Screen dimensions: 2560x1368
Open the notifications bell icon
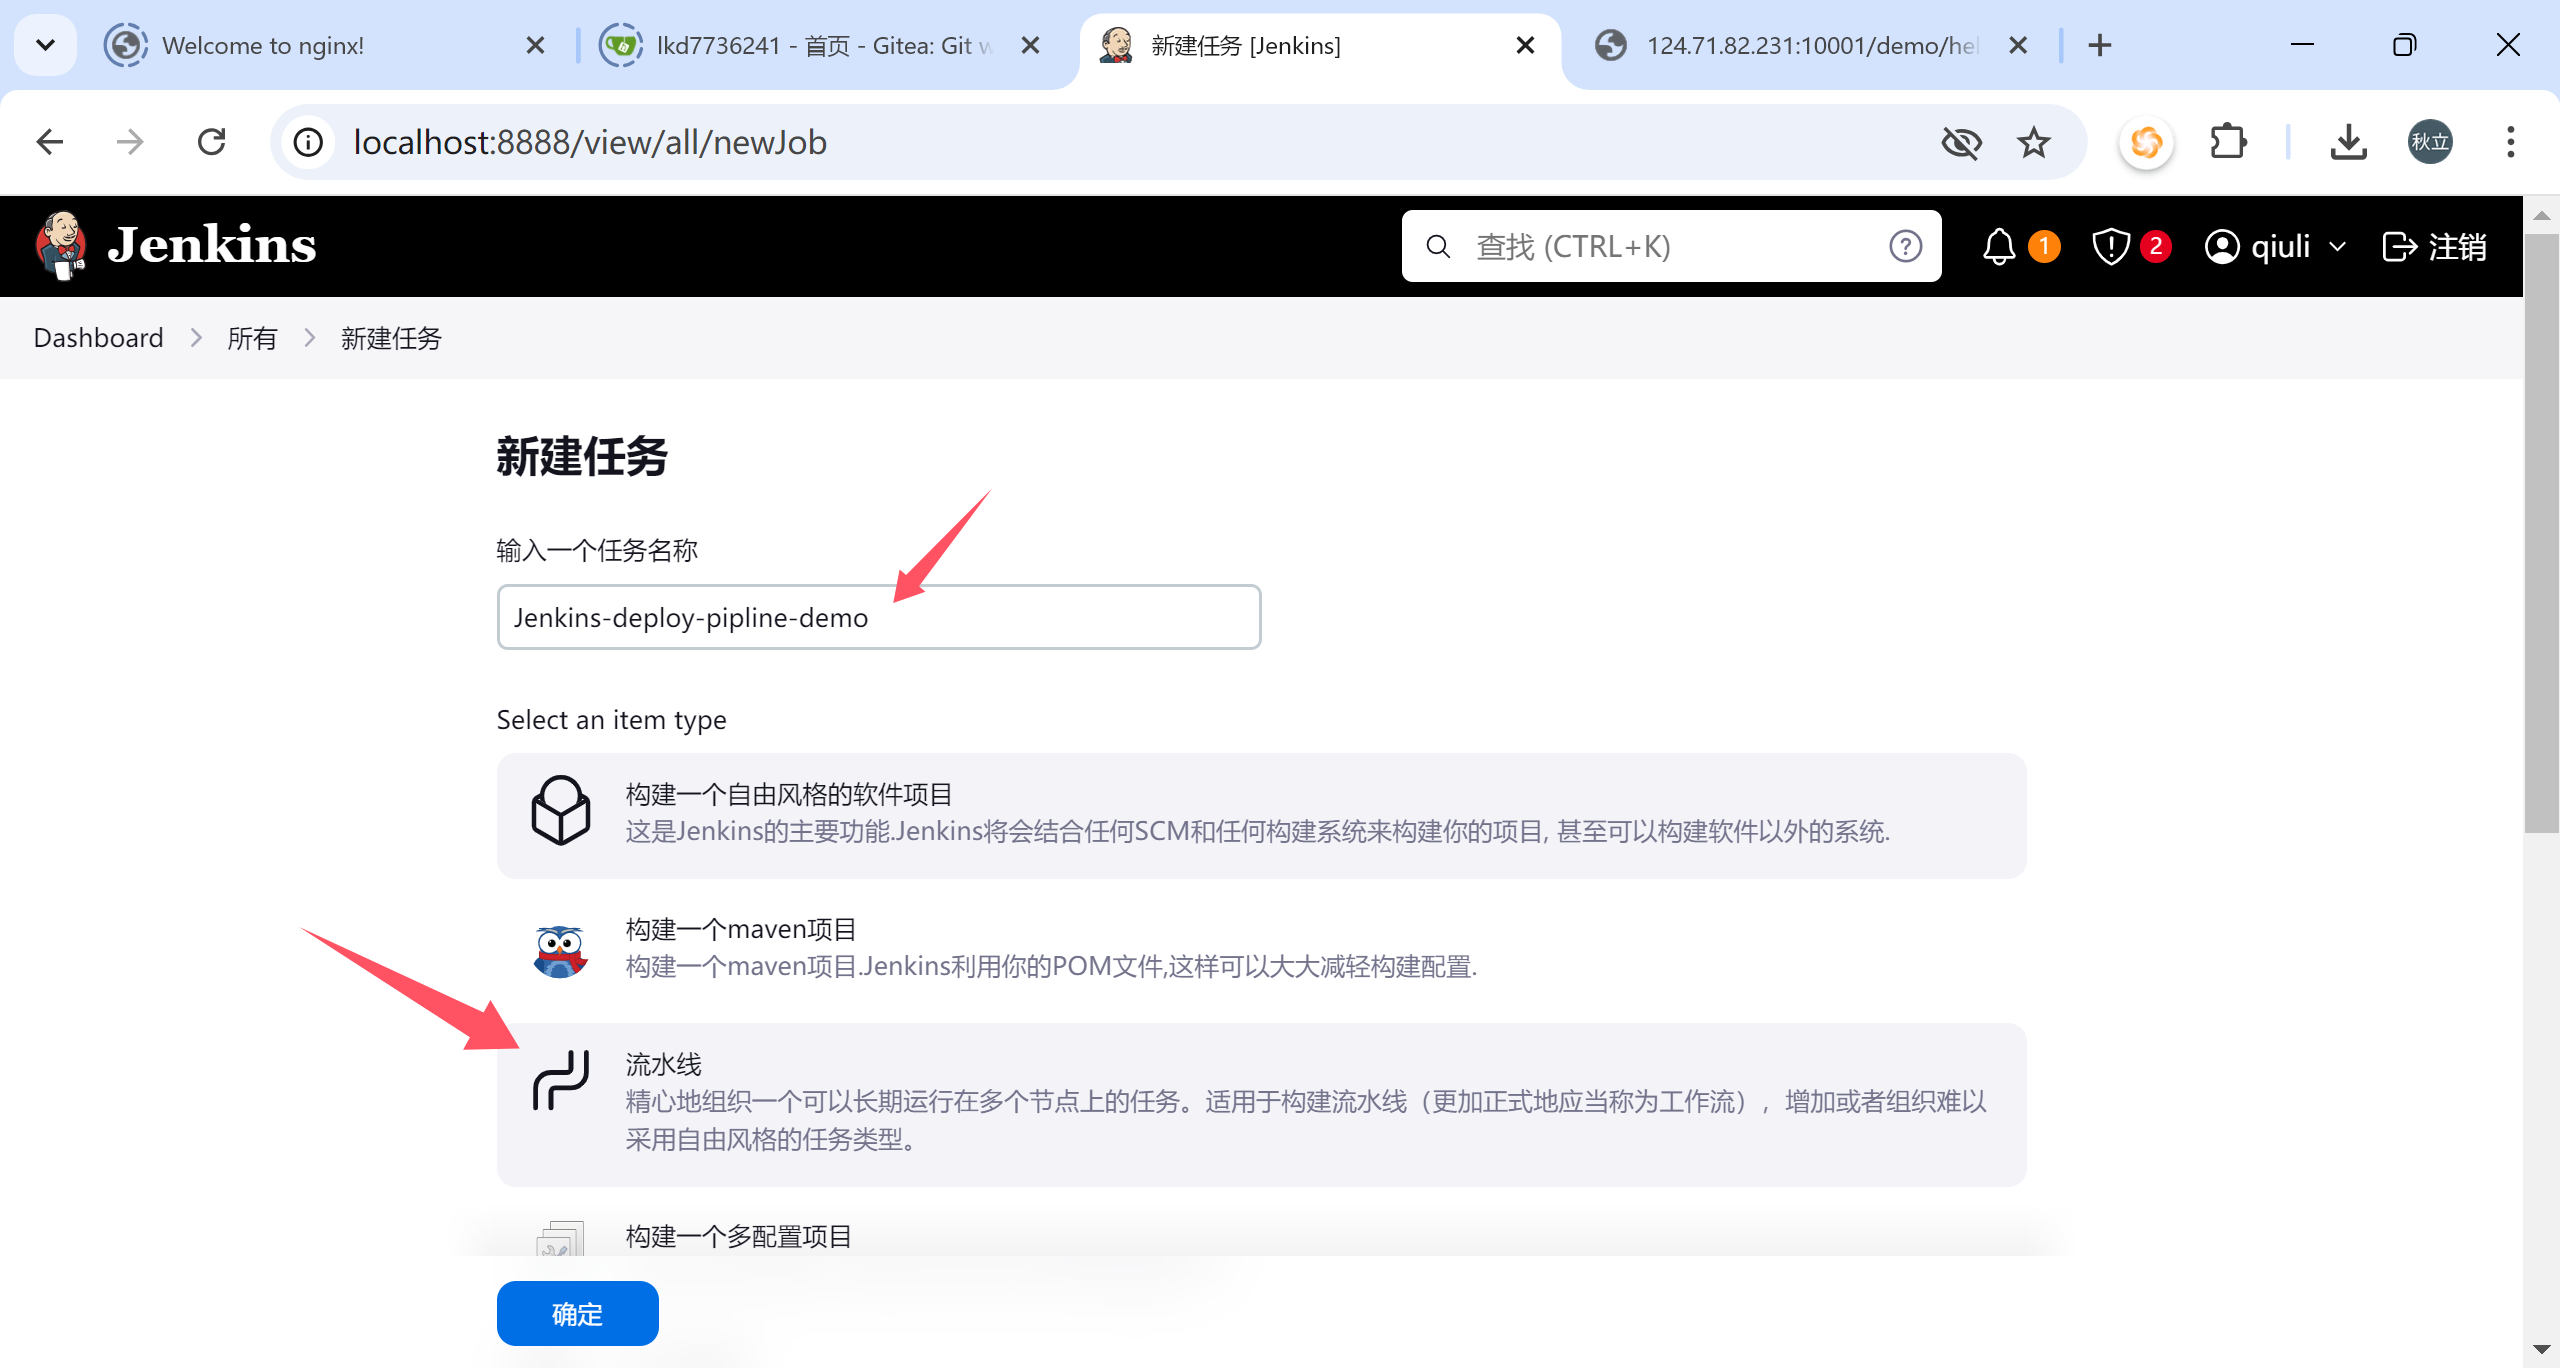pos(1998,246)
